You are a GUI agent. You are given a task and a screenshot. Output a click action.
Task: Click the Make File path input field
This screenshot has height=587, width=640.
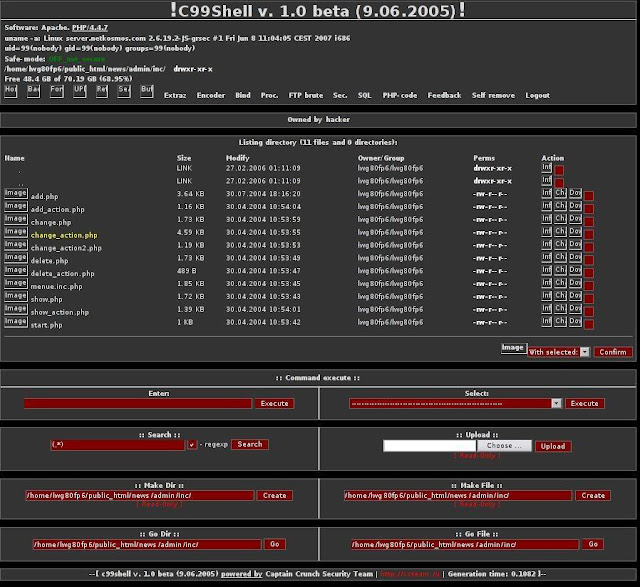[x=458, y=495]
